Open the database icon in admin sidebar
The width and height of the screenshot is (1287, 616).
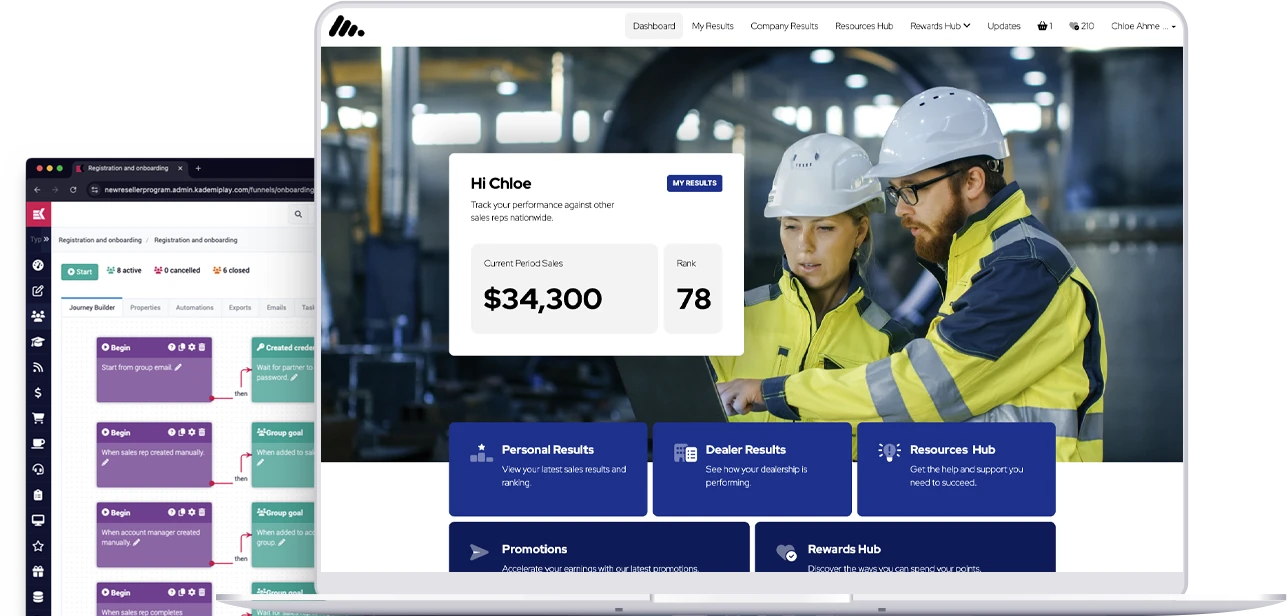(x=38, y=597)
